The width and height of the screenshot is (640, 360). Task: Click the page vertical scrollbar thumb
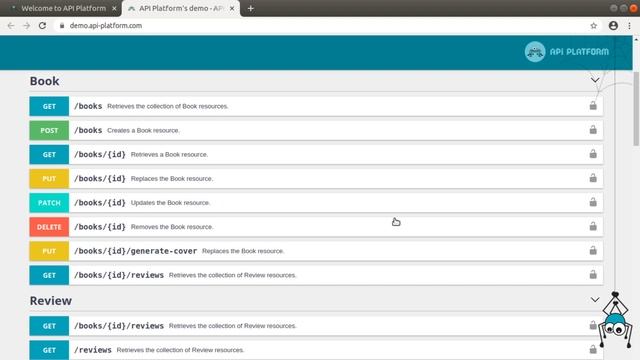[636, 108]
